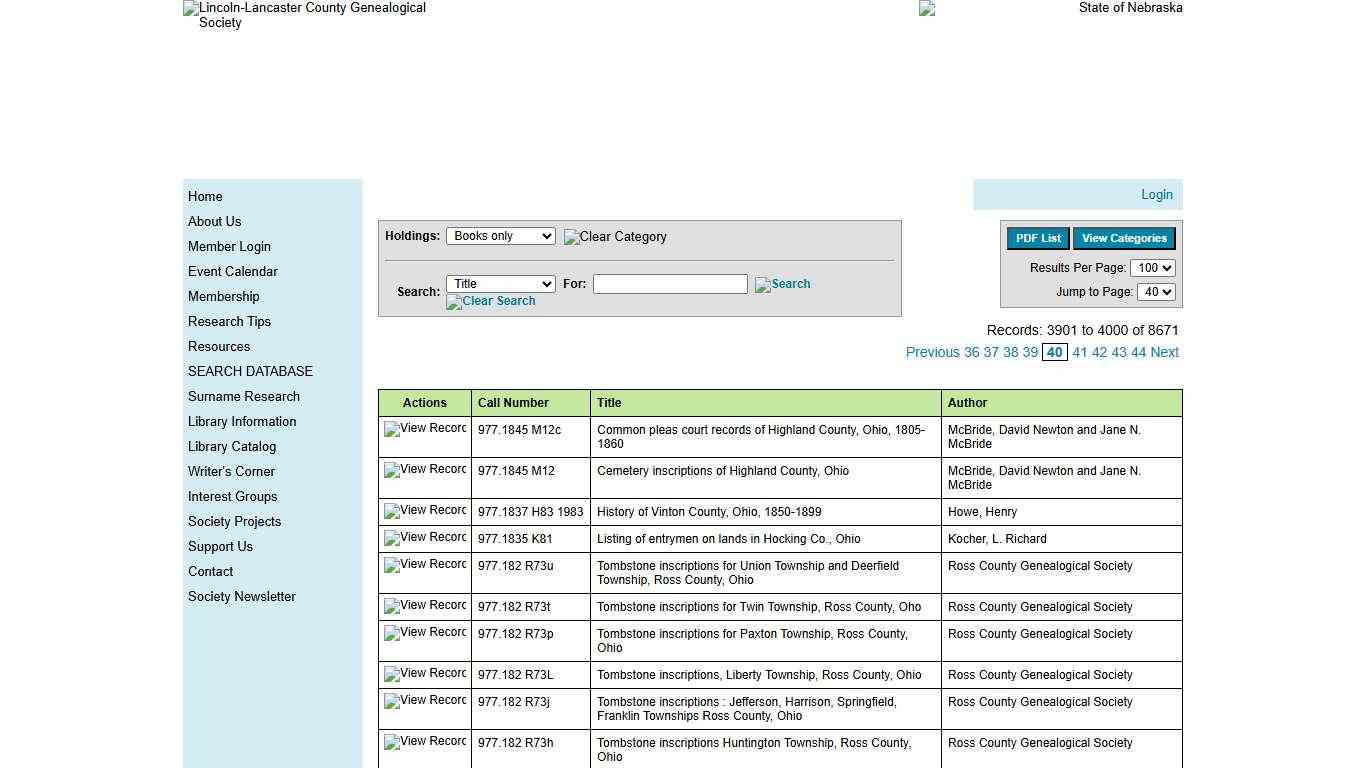Open the Library Catalog menu item
The height and width of the screenshot is (768, 1366).
231,446
